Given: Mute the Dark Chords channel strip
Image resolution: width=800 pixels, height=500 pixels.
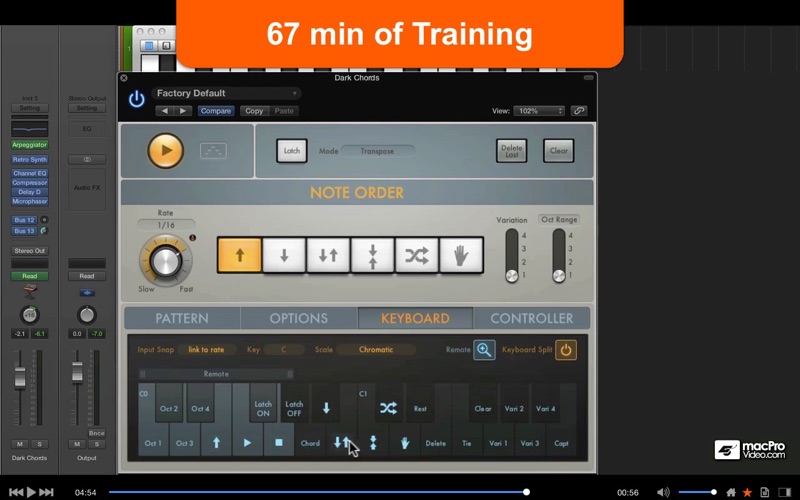Looking at the screenshot, I should 19,444.
